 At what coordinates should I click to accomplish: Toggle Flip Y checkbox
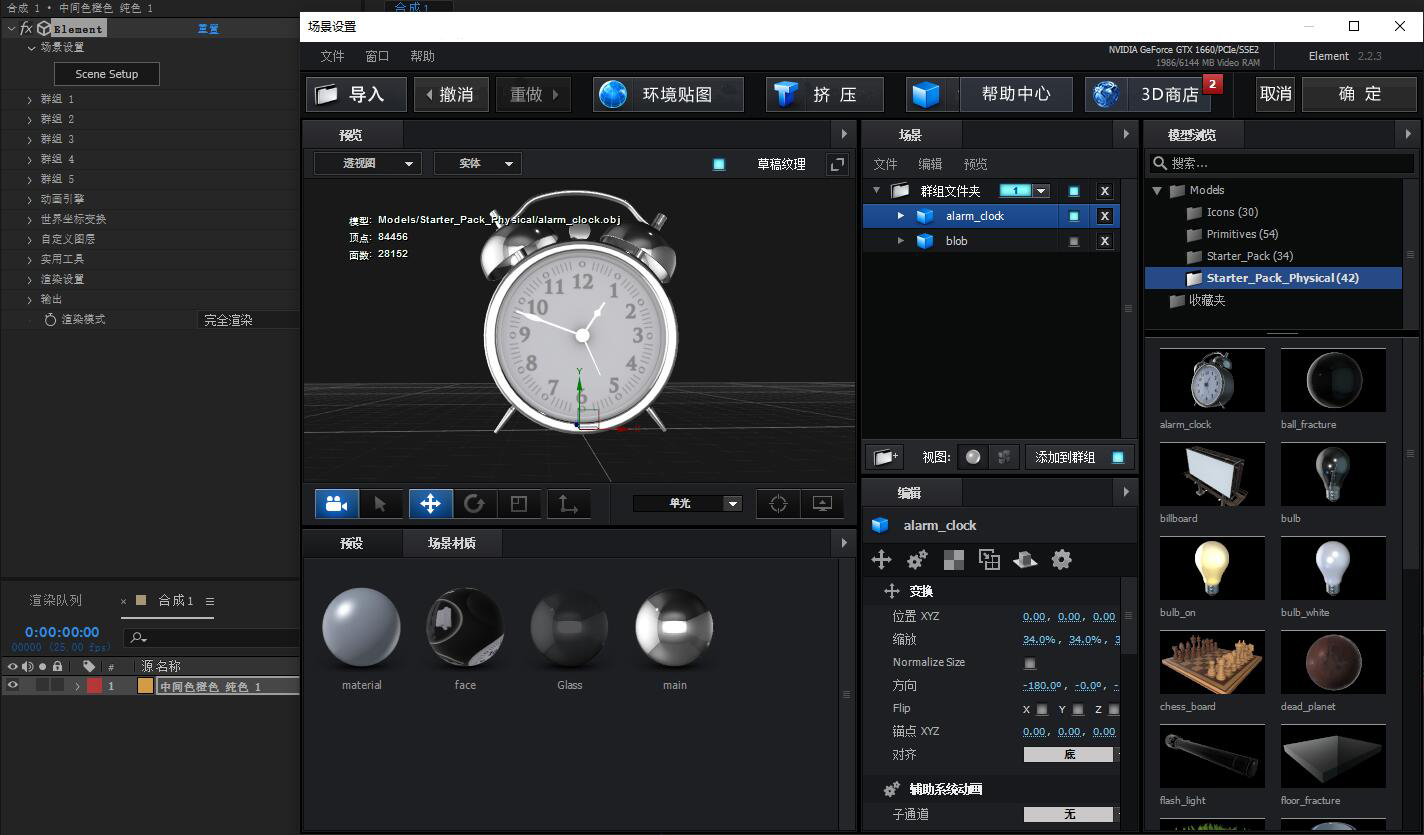1078,709
